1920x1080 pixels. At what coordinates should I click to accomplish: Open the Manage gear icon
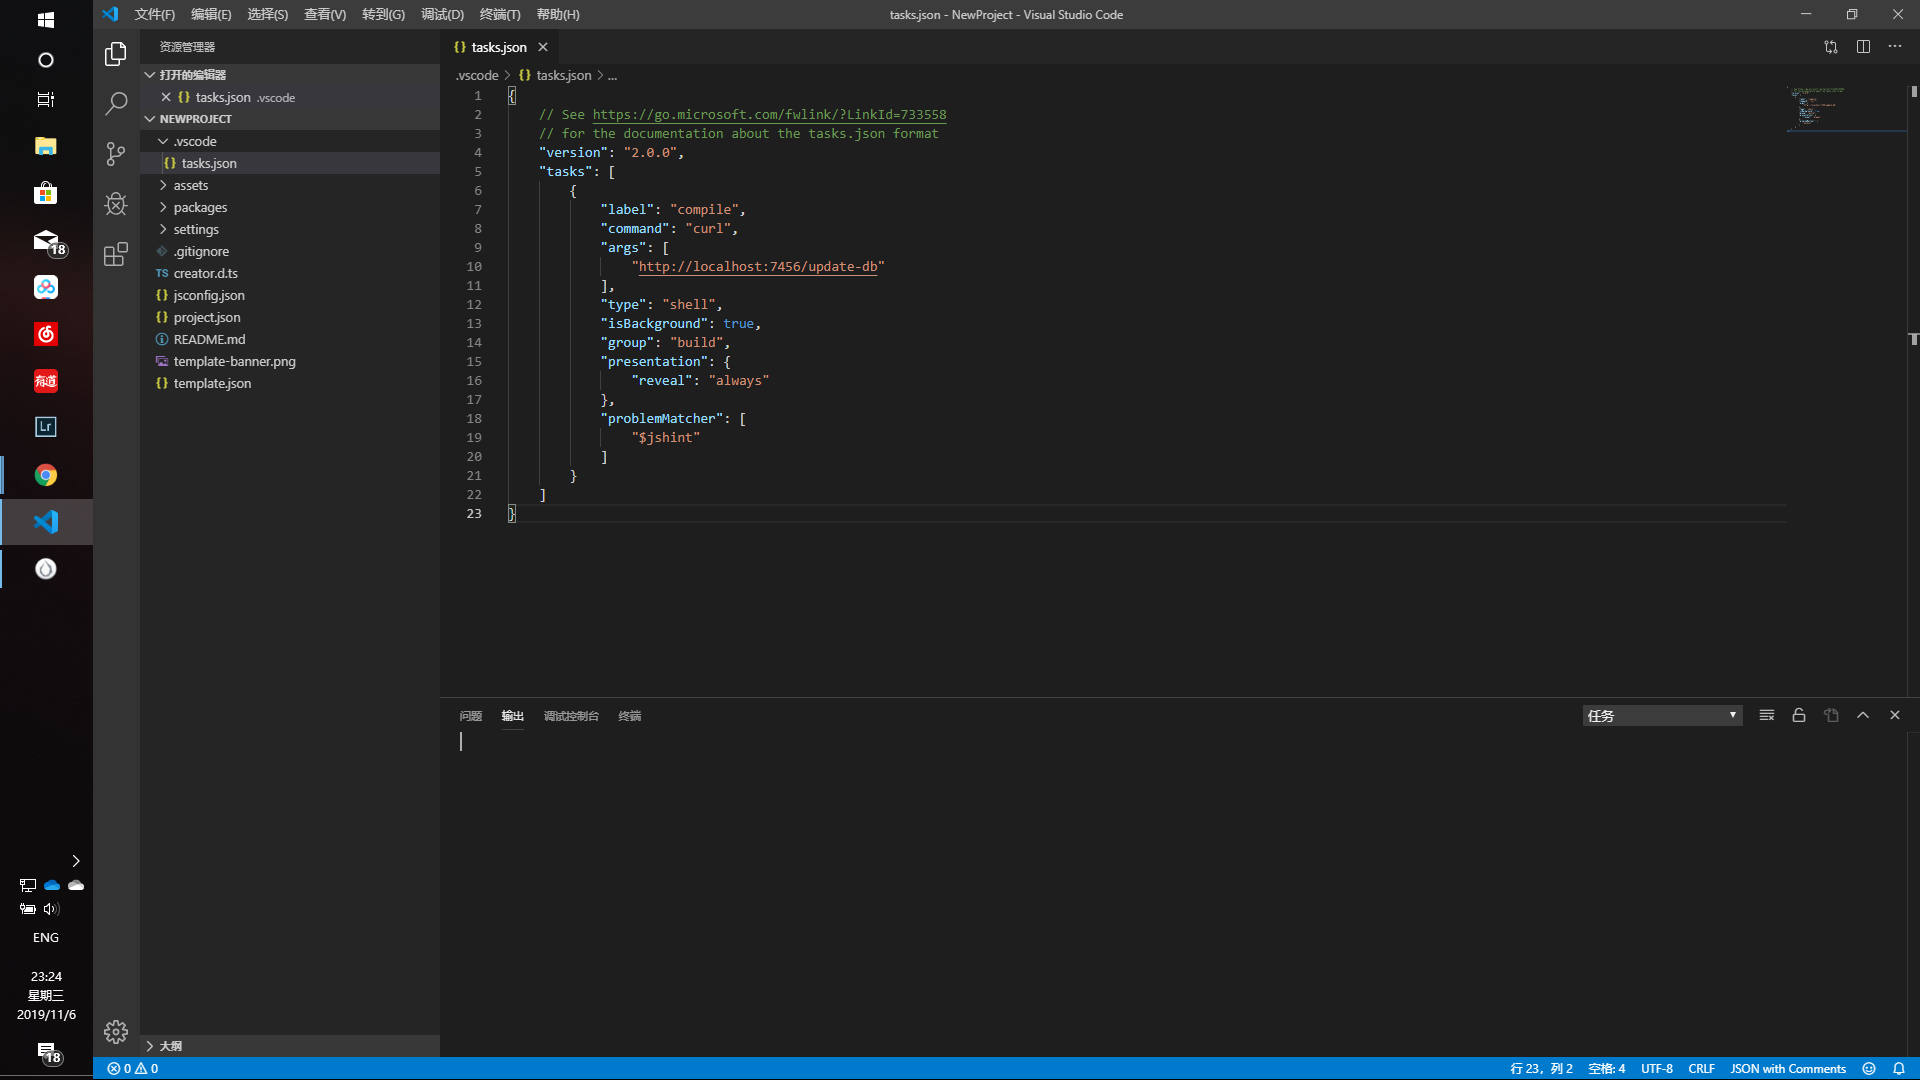[x=116, y=1031]
